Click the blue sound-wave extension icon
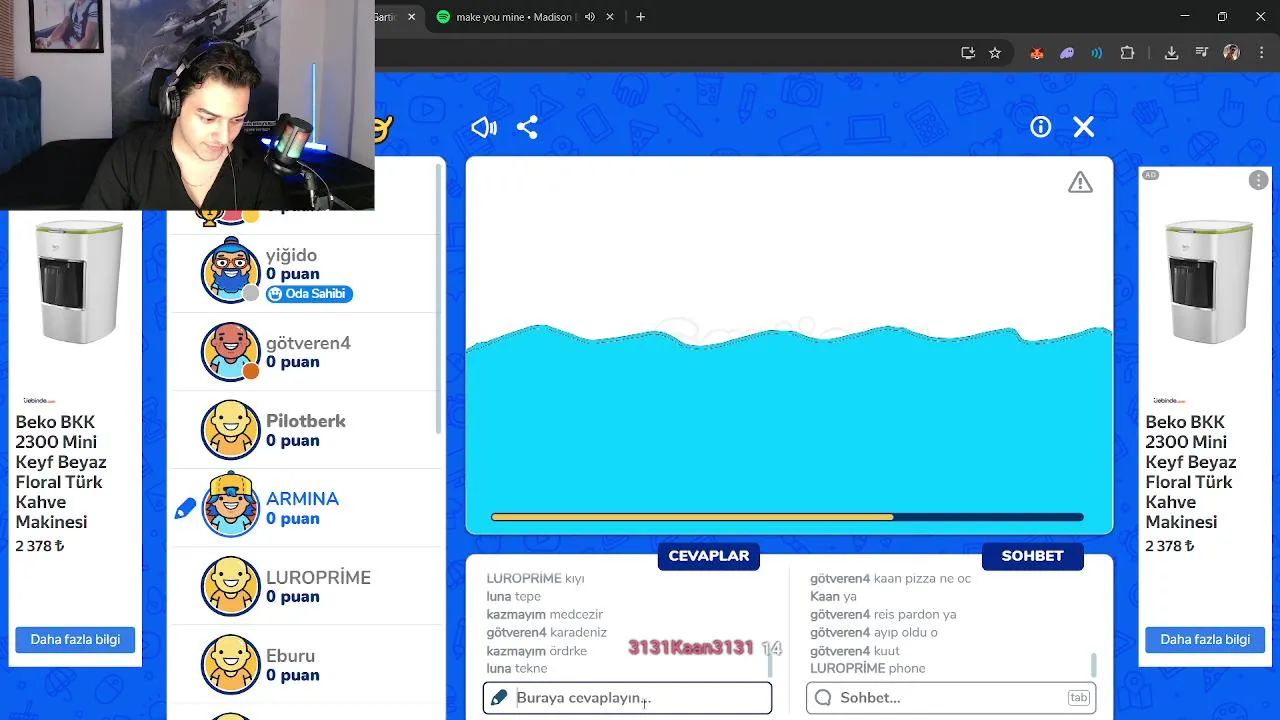 (x=1097, y=53)
